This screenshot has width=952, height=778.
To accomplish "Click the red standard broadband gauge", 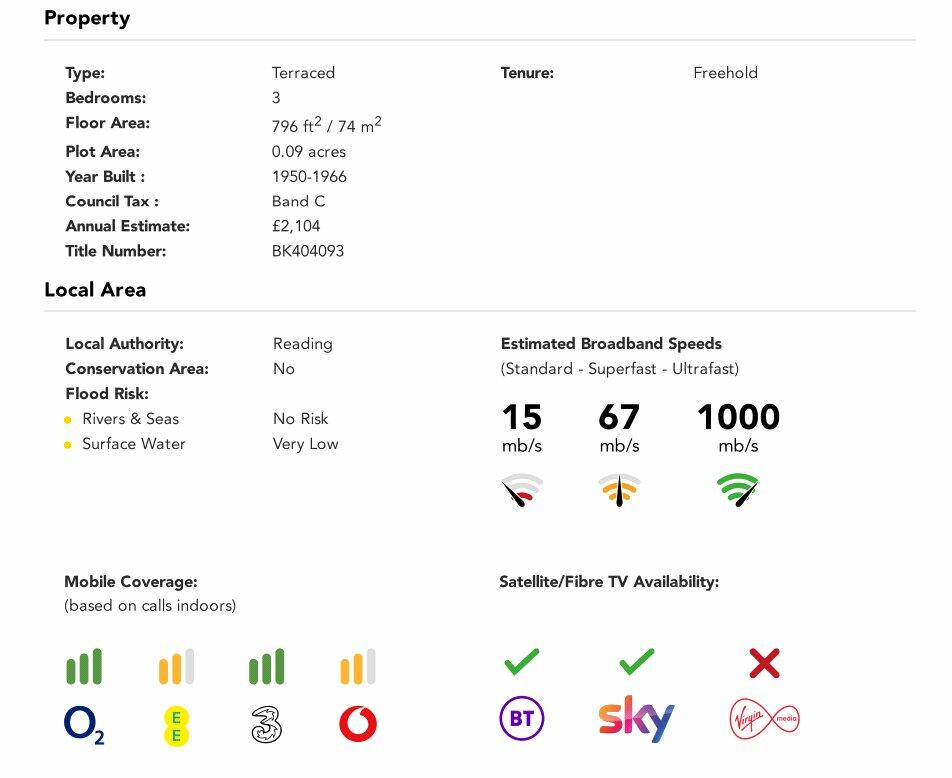I will (x=522, y=490).
